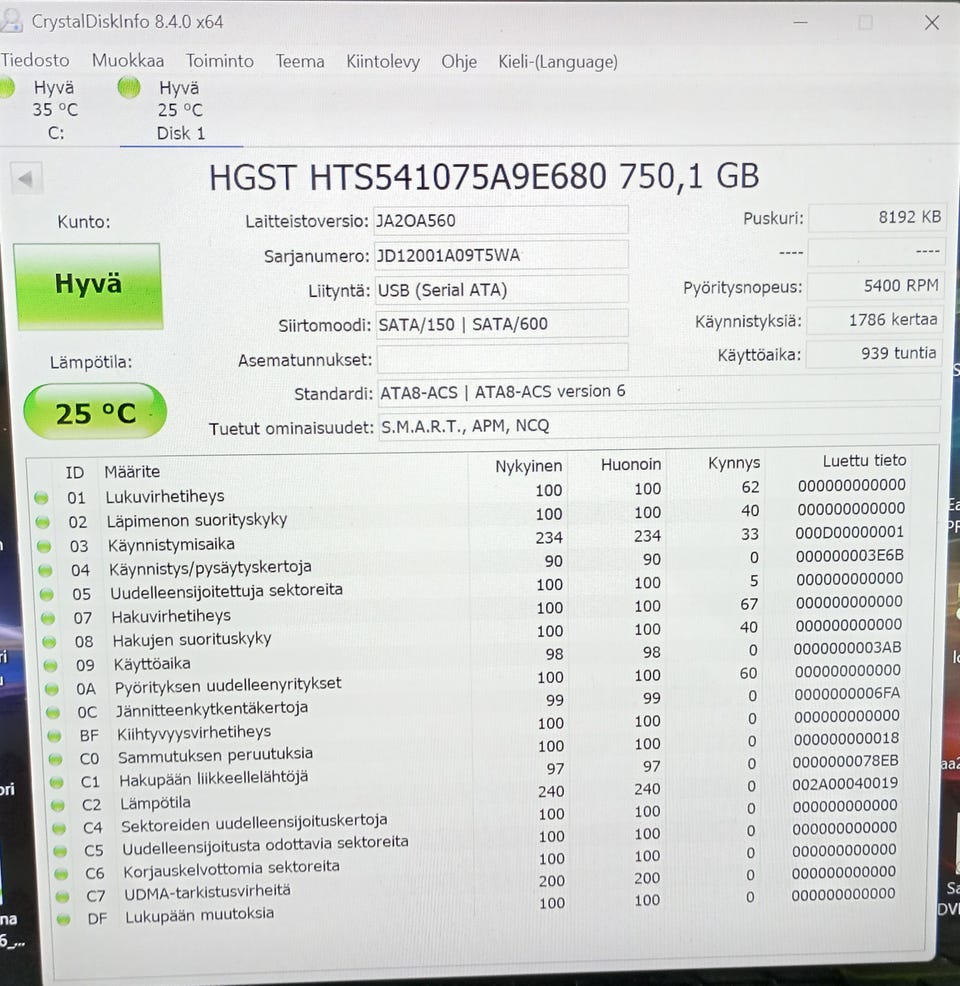Select the Lukuvirhetiheys attribute name
Viewport: 960px width, 986px height.
[165, 496]
